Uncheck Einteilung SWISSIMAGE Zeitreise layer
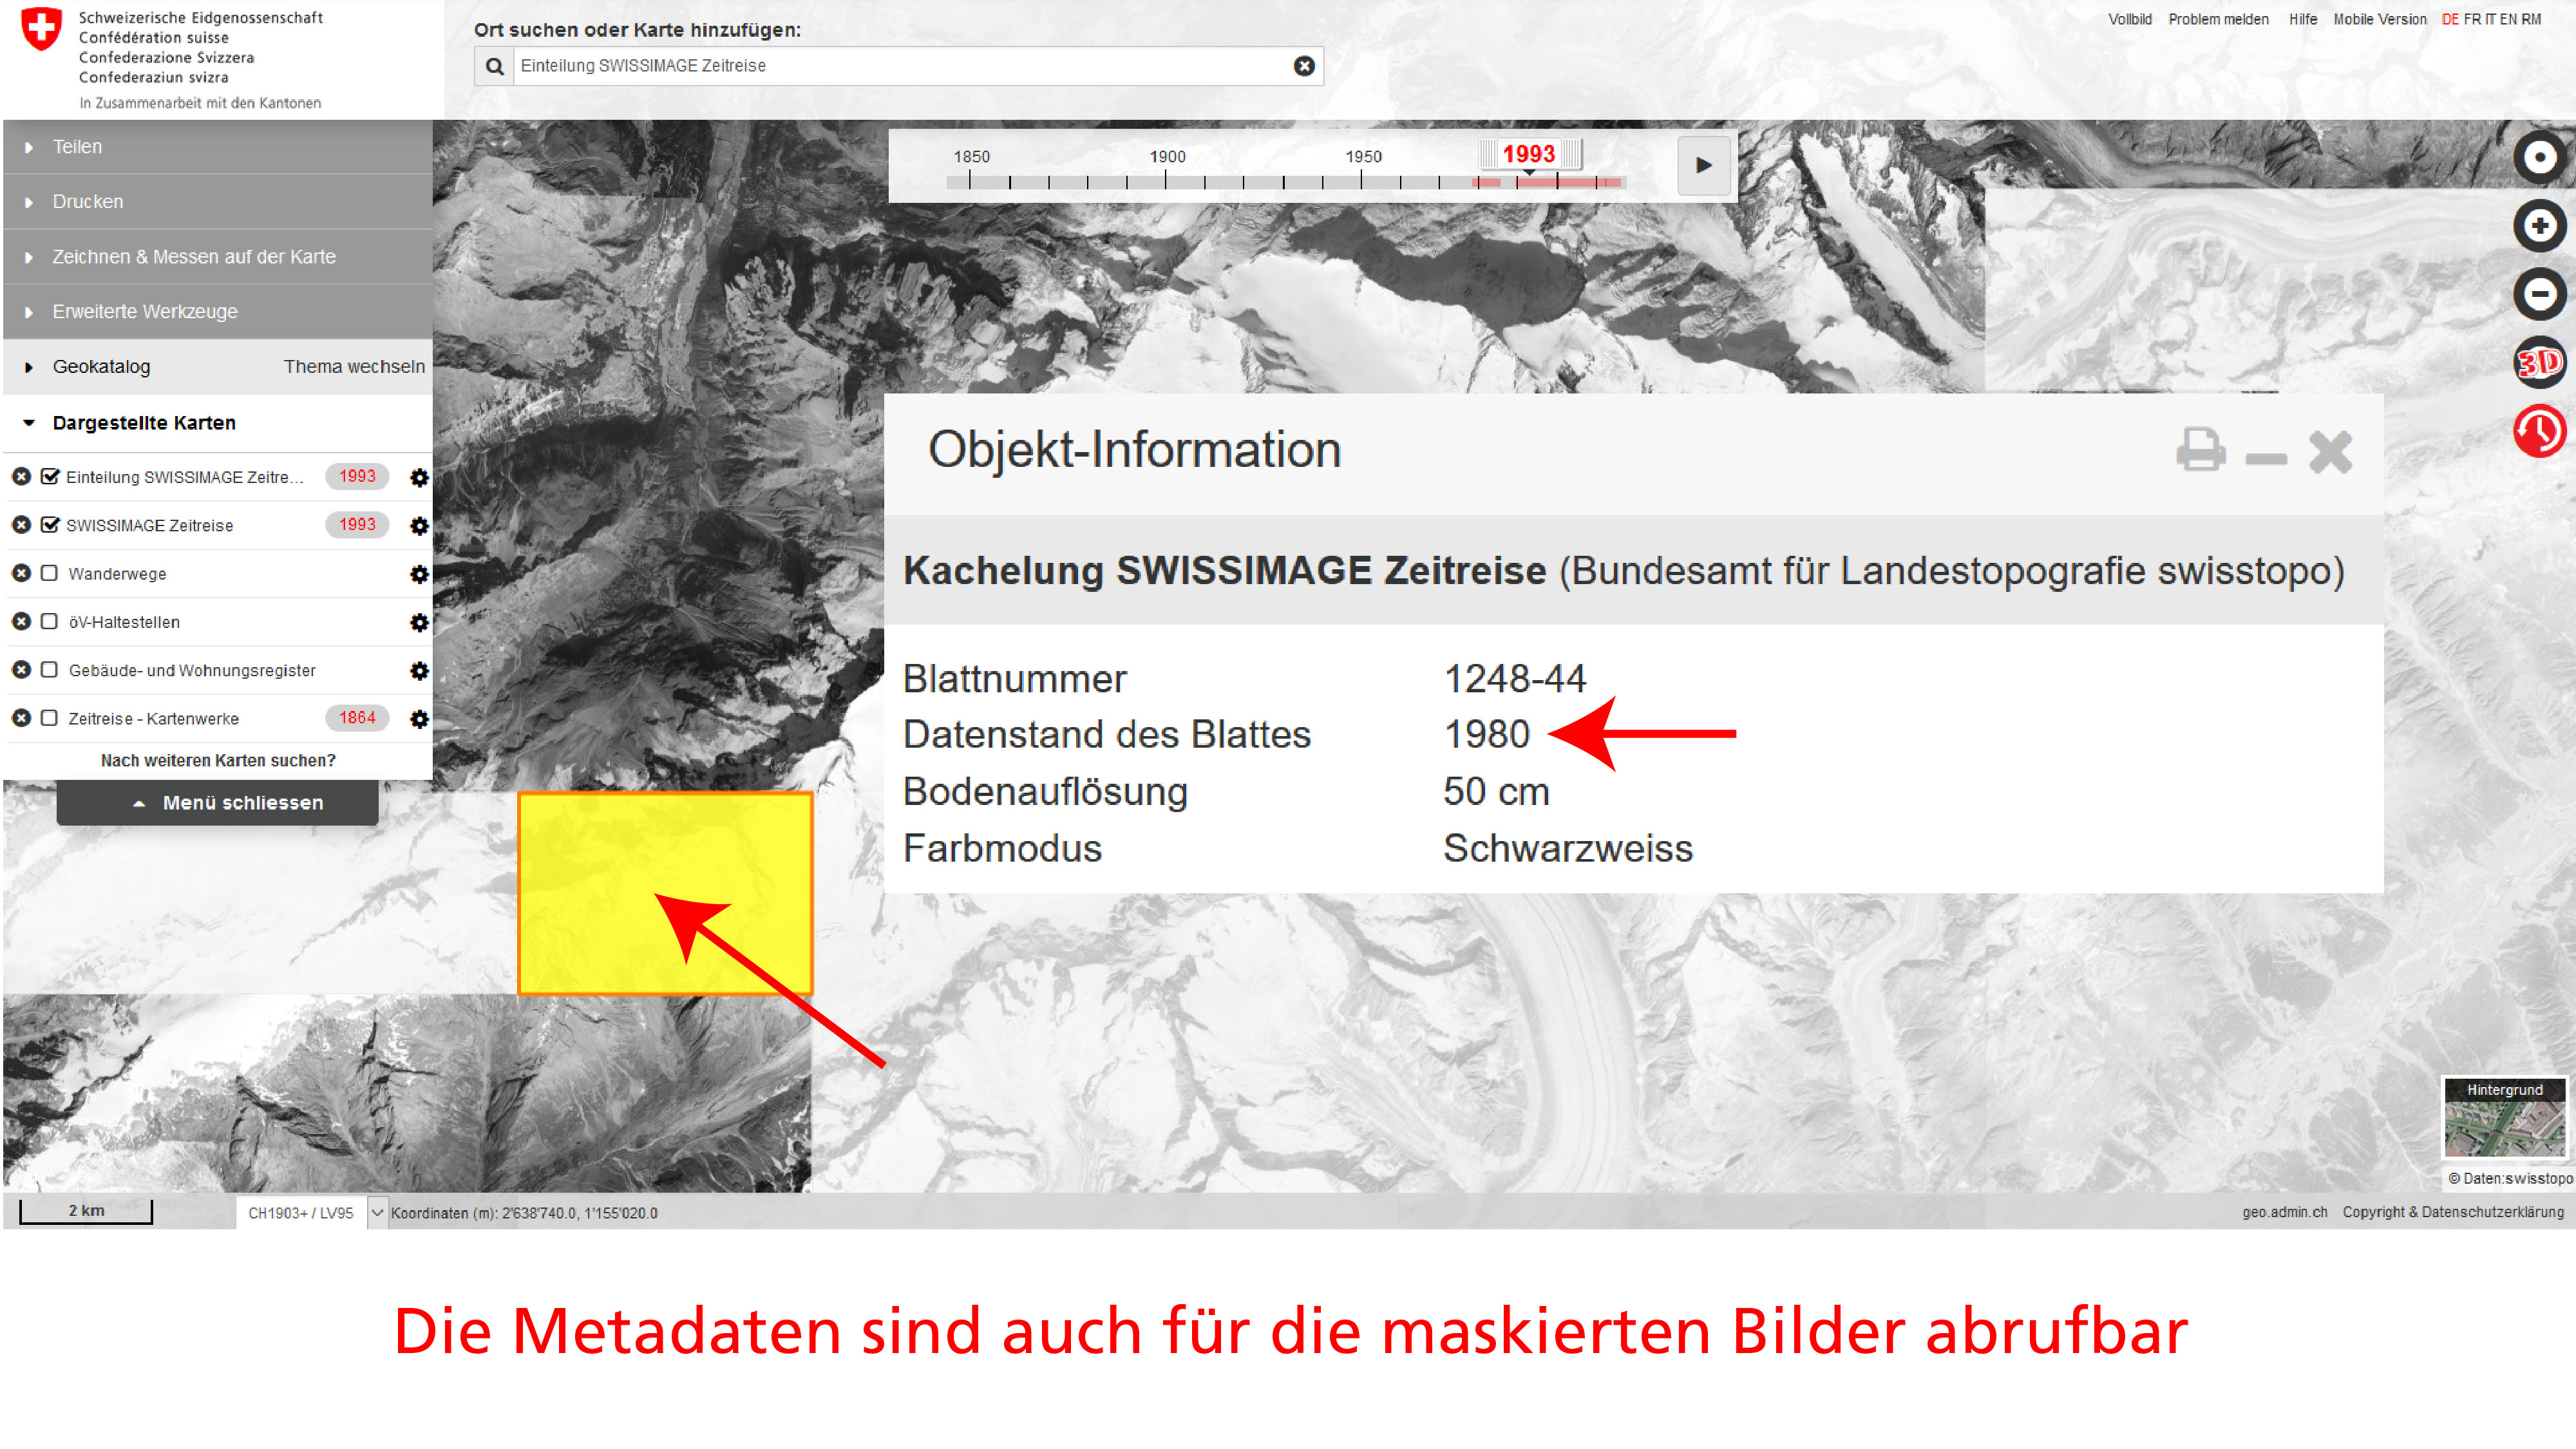Image resolution: width=2576 pixels, height=1449 pixels. click(49, 477)
